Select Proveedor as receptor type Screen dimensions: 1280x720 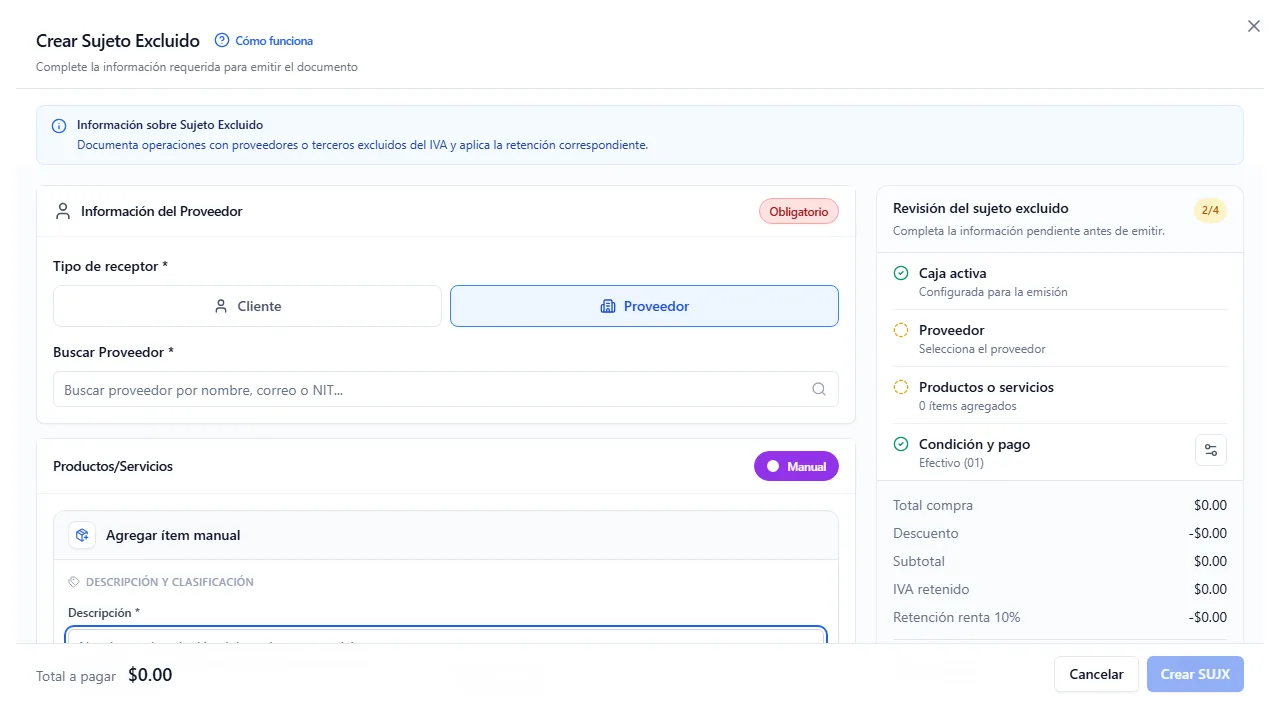pos(644,306)
